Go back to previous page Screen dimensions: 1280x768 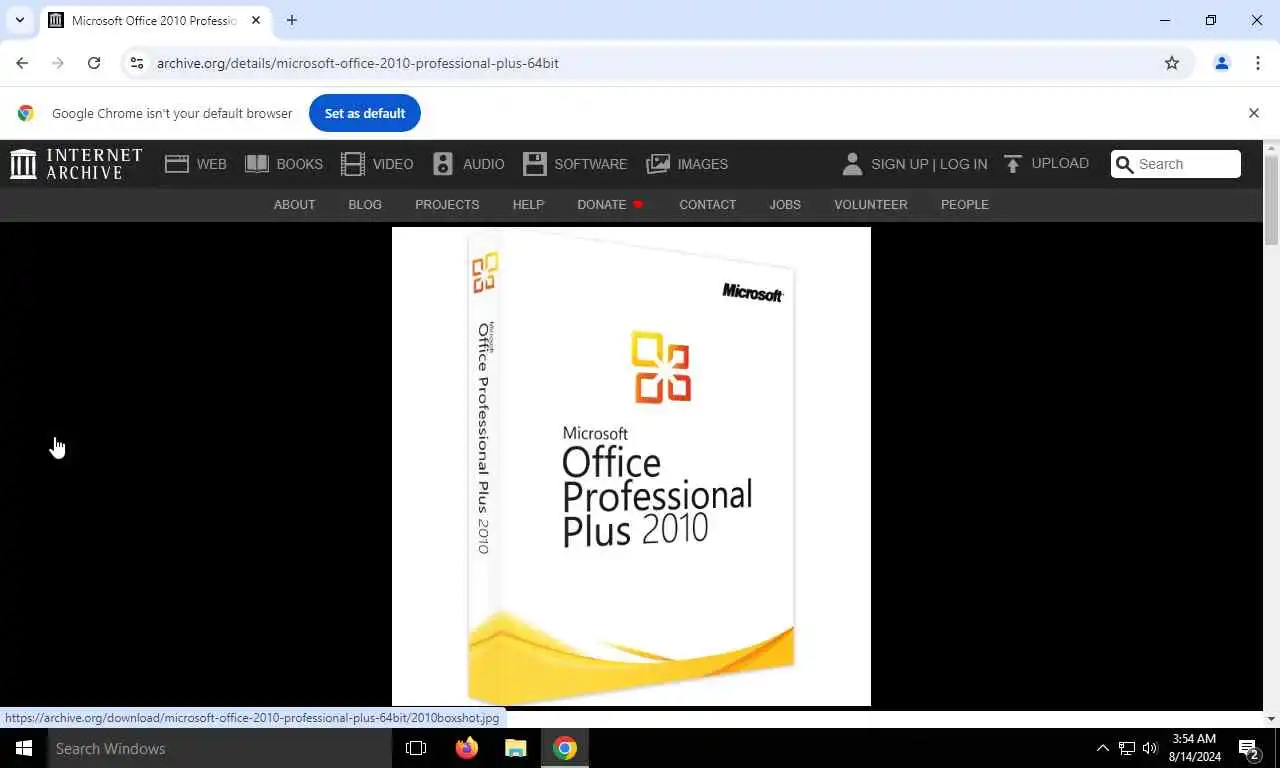(x=22, y=63)
